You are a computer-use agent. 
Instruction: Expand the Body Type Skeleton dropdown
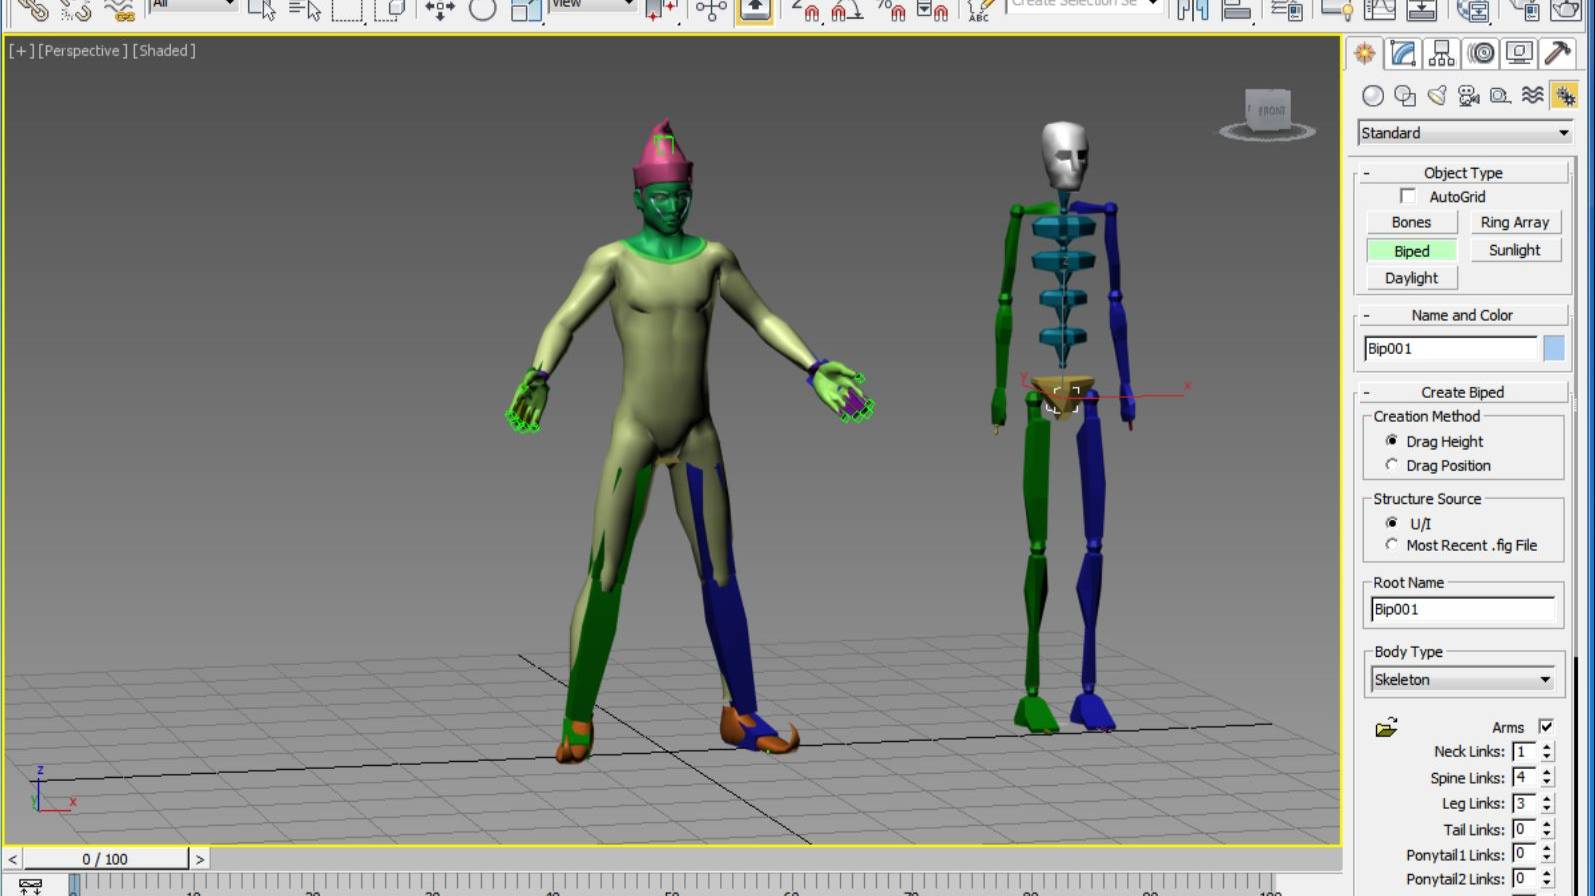click(1462, 680)
